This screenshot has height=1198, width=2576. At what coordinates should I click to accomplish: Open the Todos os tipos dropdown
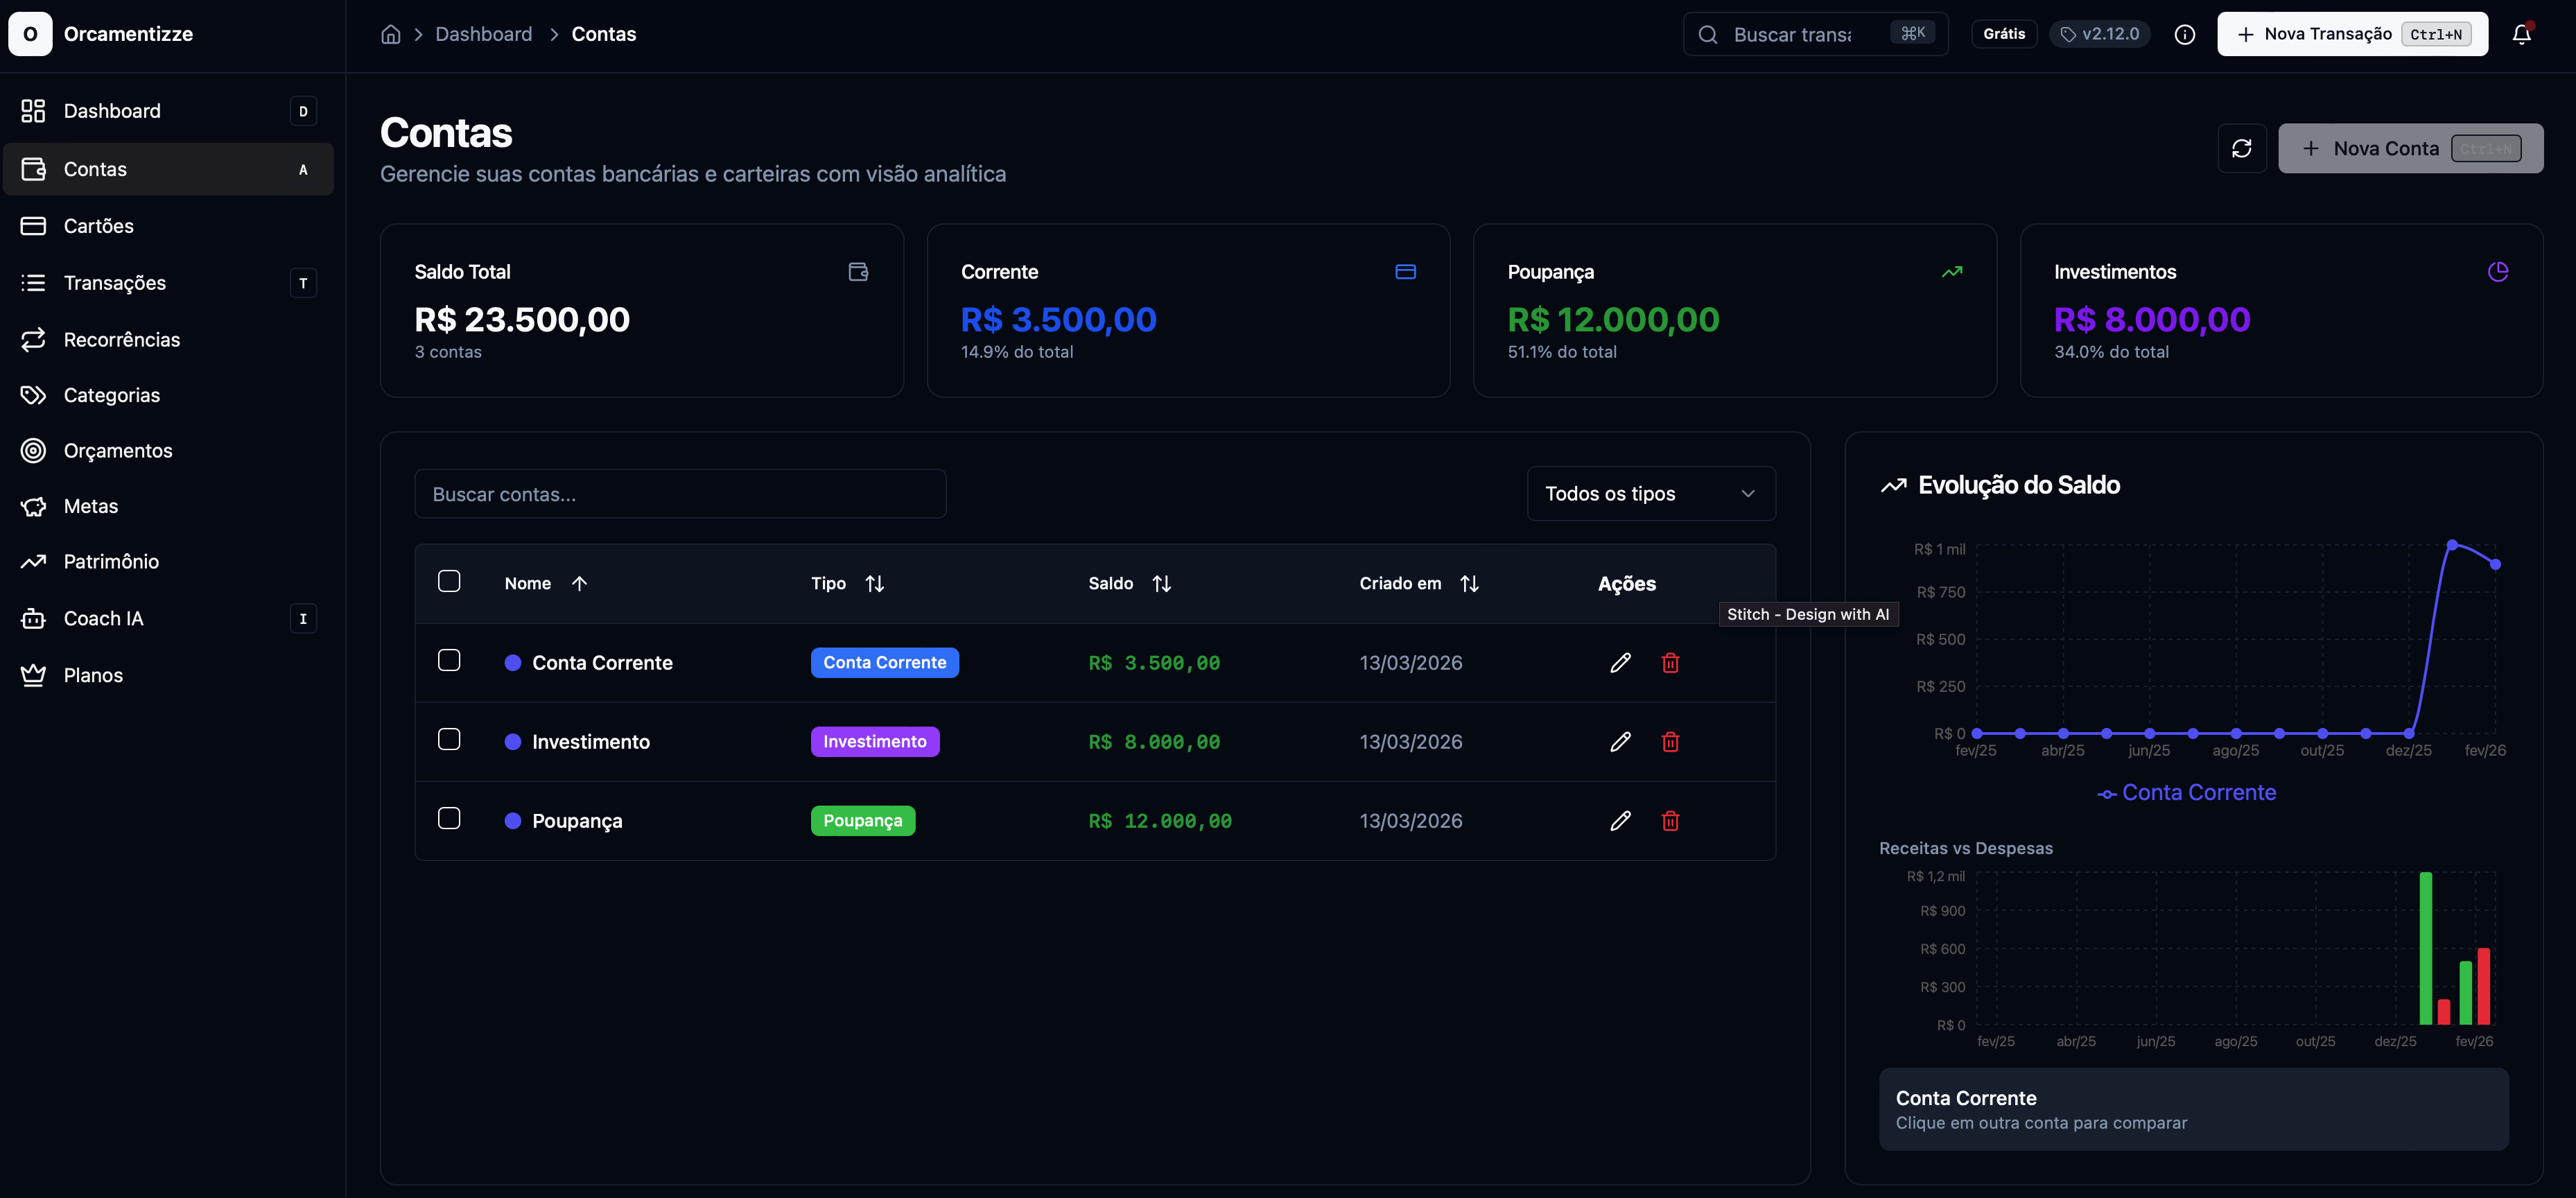click(x=1650, y=494)
